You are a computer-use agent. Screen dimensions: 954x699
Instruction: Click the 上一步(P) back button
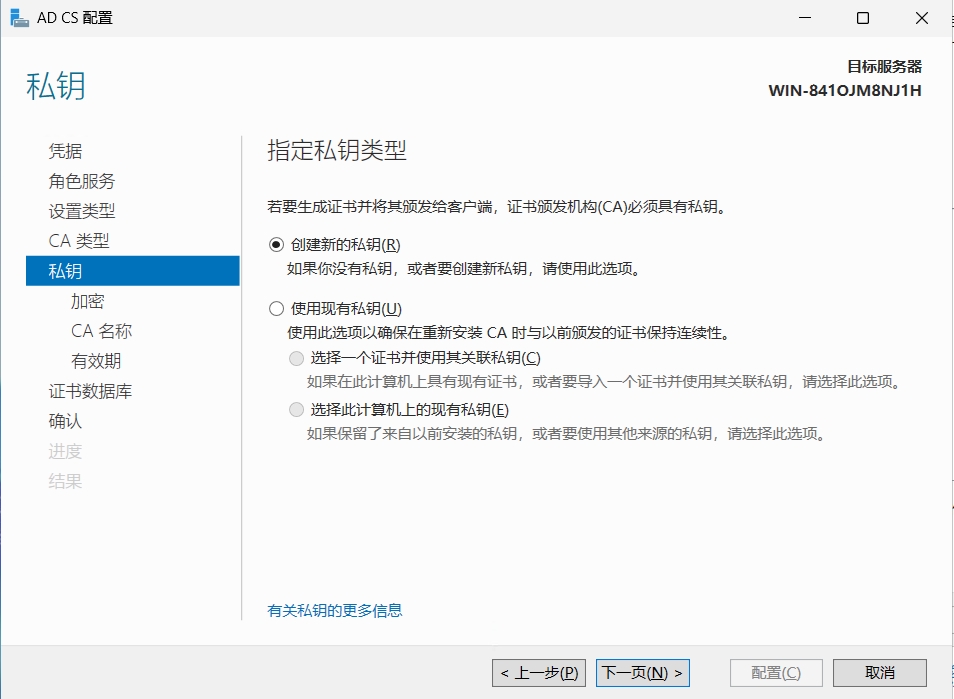tap(539, 673)
